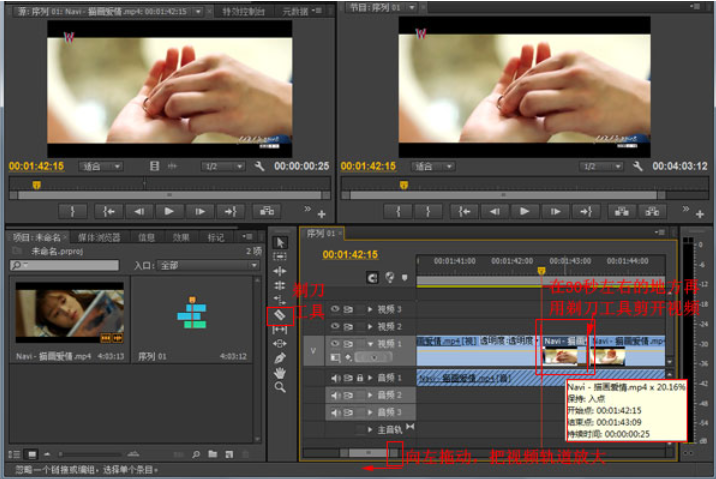Select the Selection arrow tool
Image resolution: width=716 pixels, height=479 pixels.
pyautogui.click(x=280, y=242)
